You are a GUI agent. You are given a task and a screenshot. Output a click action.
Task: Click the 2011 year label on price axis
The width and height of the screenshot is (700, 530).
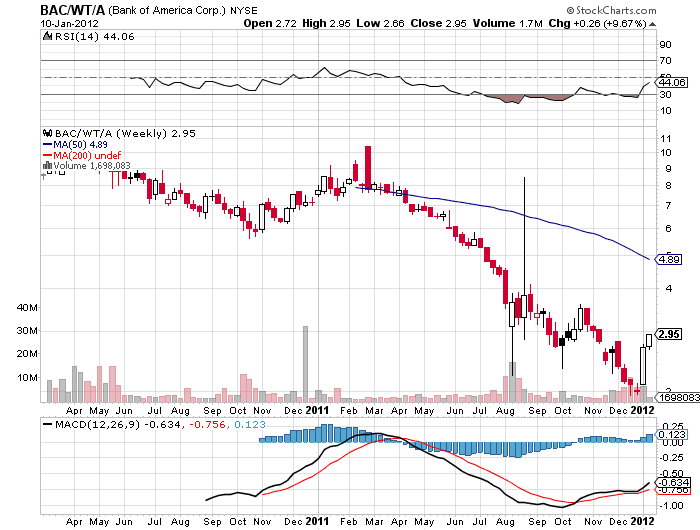point(317,410)
